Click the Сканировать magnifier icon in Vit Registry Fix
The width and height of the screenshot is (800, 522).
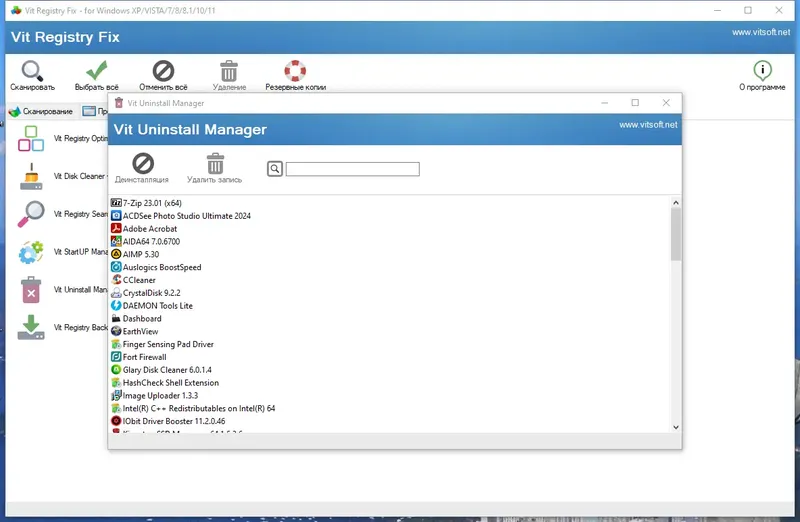pos(32,71)
